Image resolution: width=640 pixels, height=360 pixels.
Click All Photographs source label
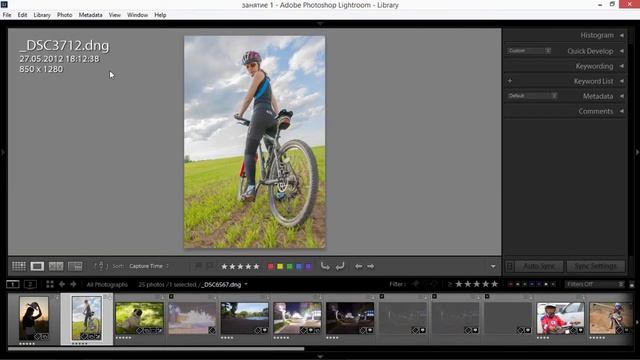click(x=107, y=284)
